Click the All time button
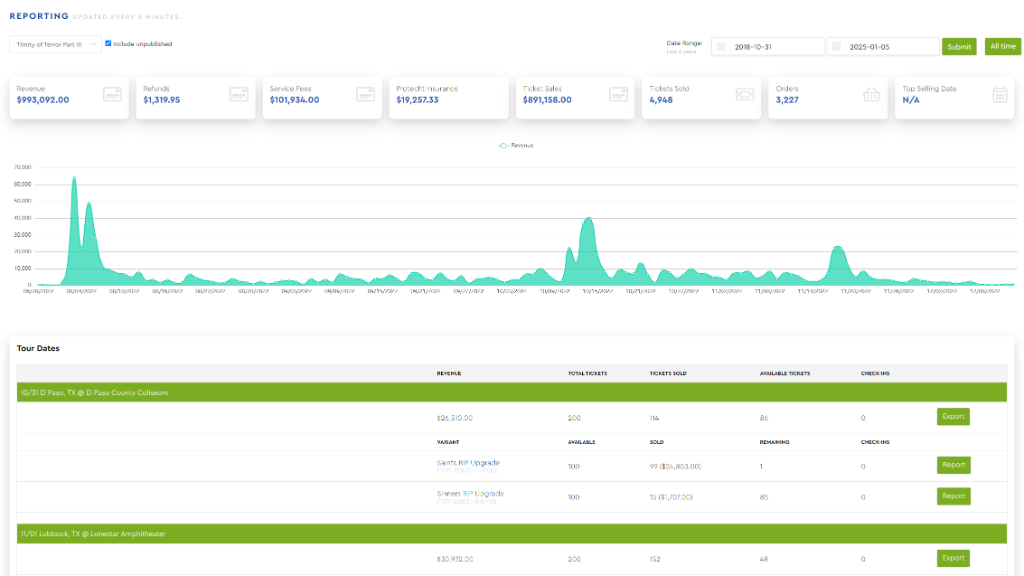 click(1003, 46)
